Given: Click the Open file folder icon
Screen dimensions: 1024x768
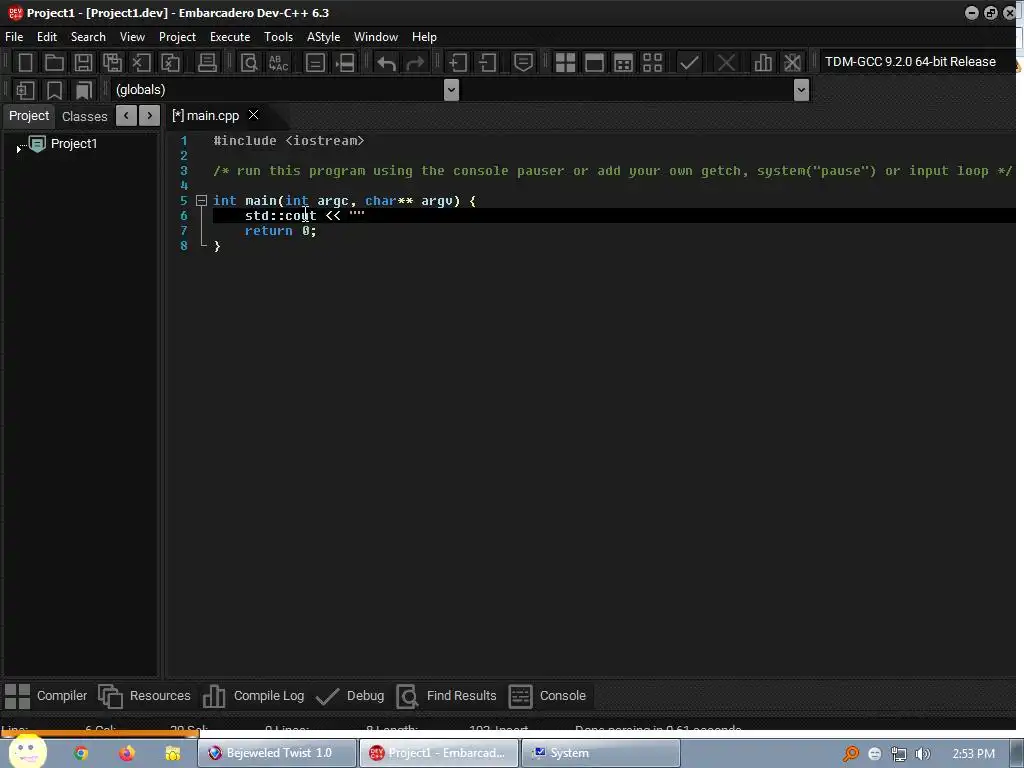Looking at the screenshot, I should click(x=54, y=63).
